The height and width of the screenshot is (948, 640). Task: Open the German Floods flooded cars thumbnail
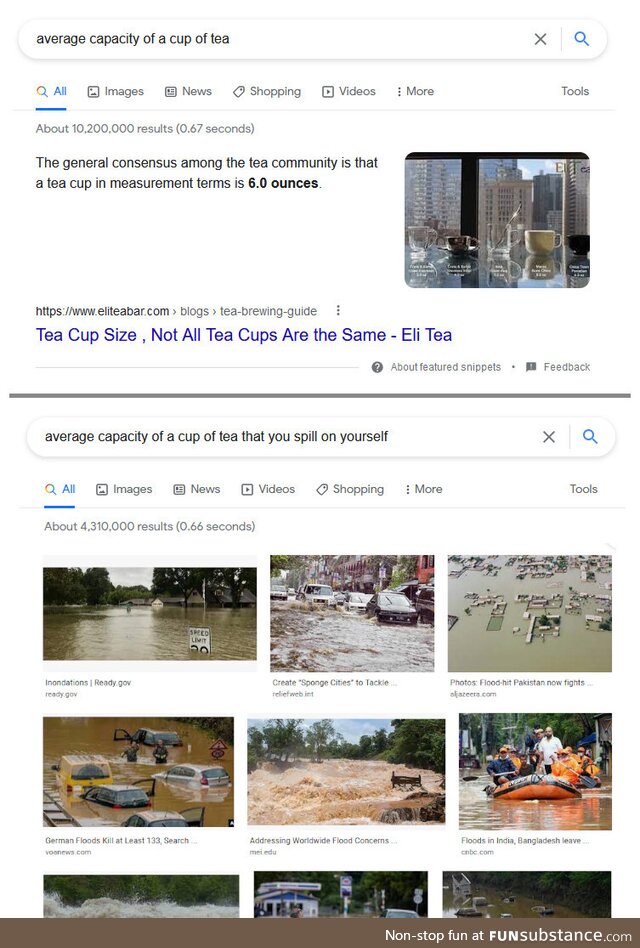click(138, 771)
